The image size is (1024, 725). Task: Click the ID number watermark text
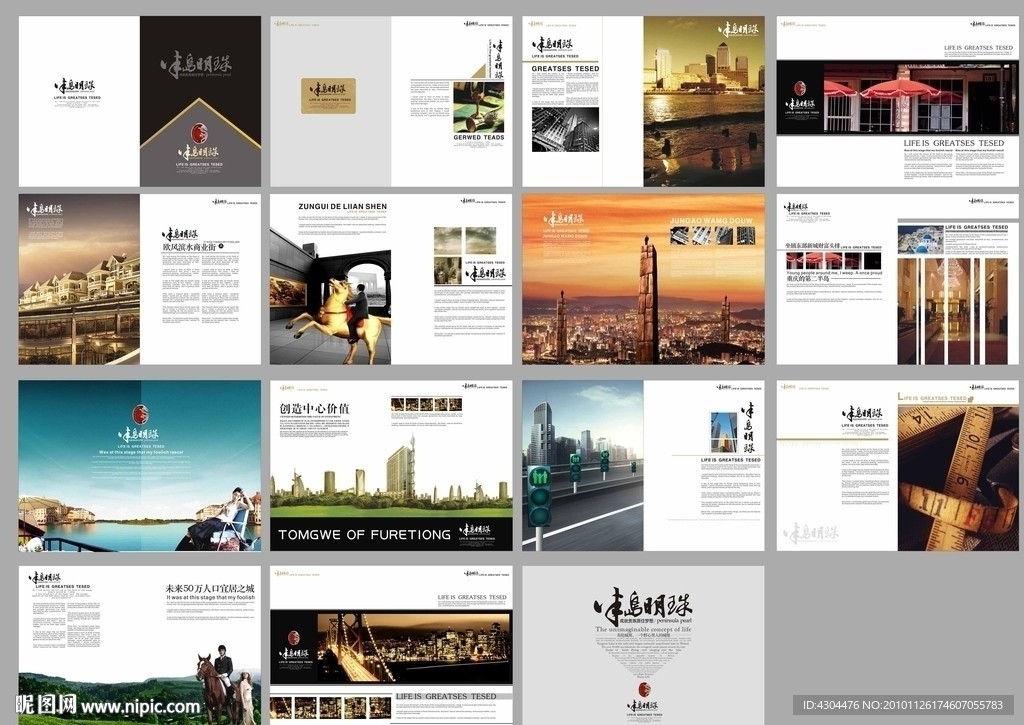point(908,706)
